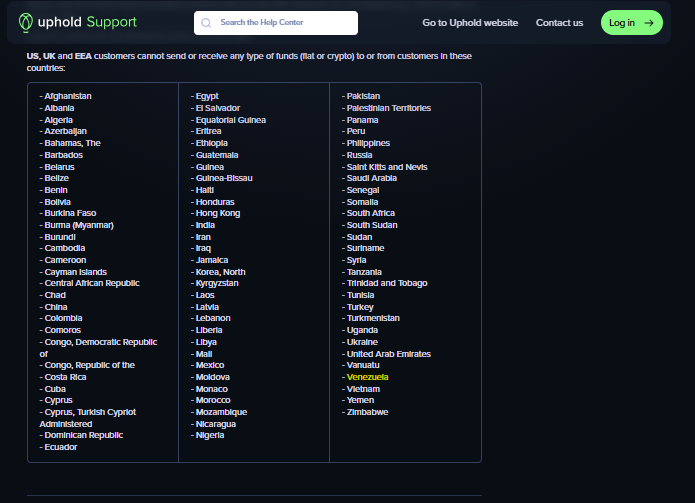The width and height of the screenshot is (695, 503).
Task: Click the Algeria entry
Action: pos(59,120)
